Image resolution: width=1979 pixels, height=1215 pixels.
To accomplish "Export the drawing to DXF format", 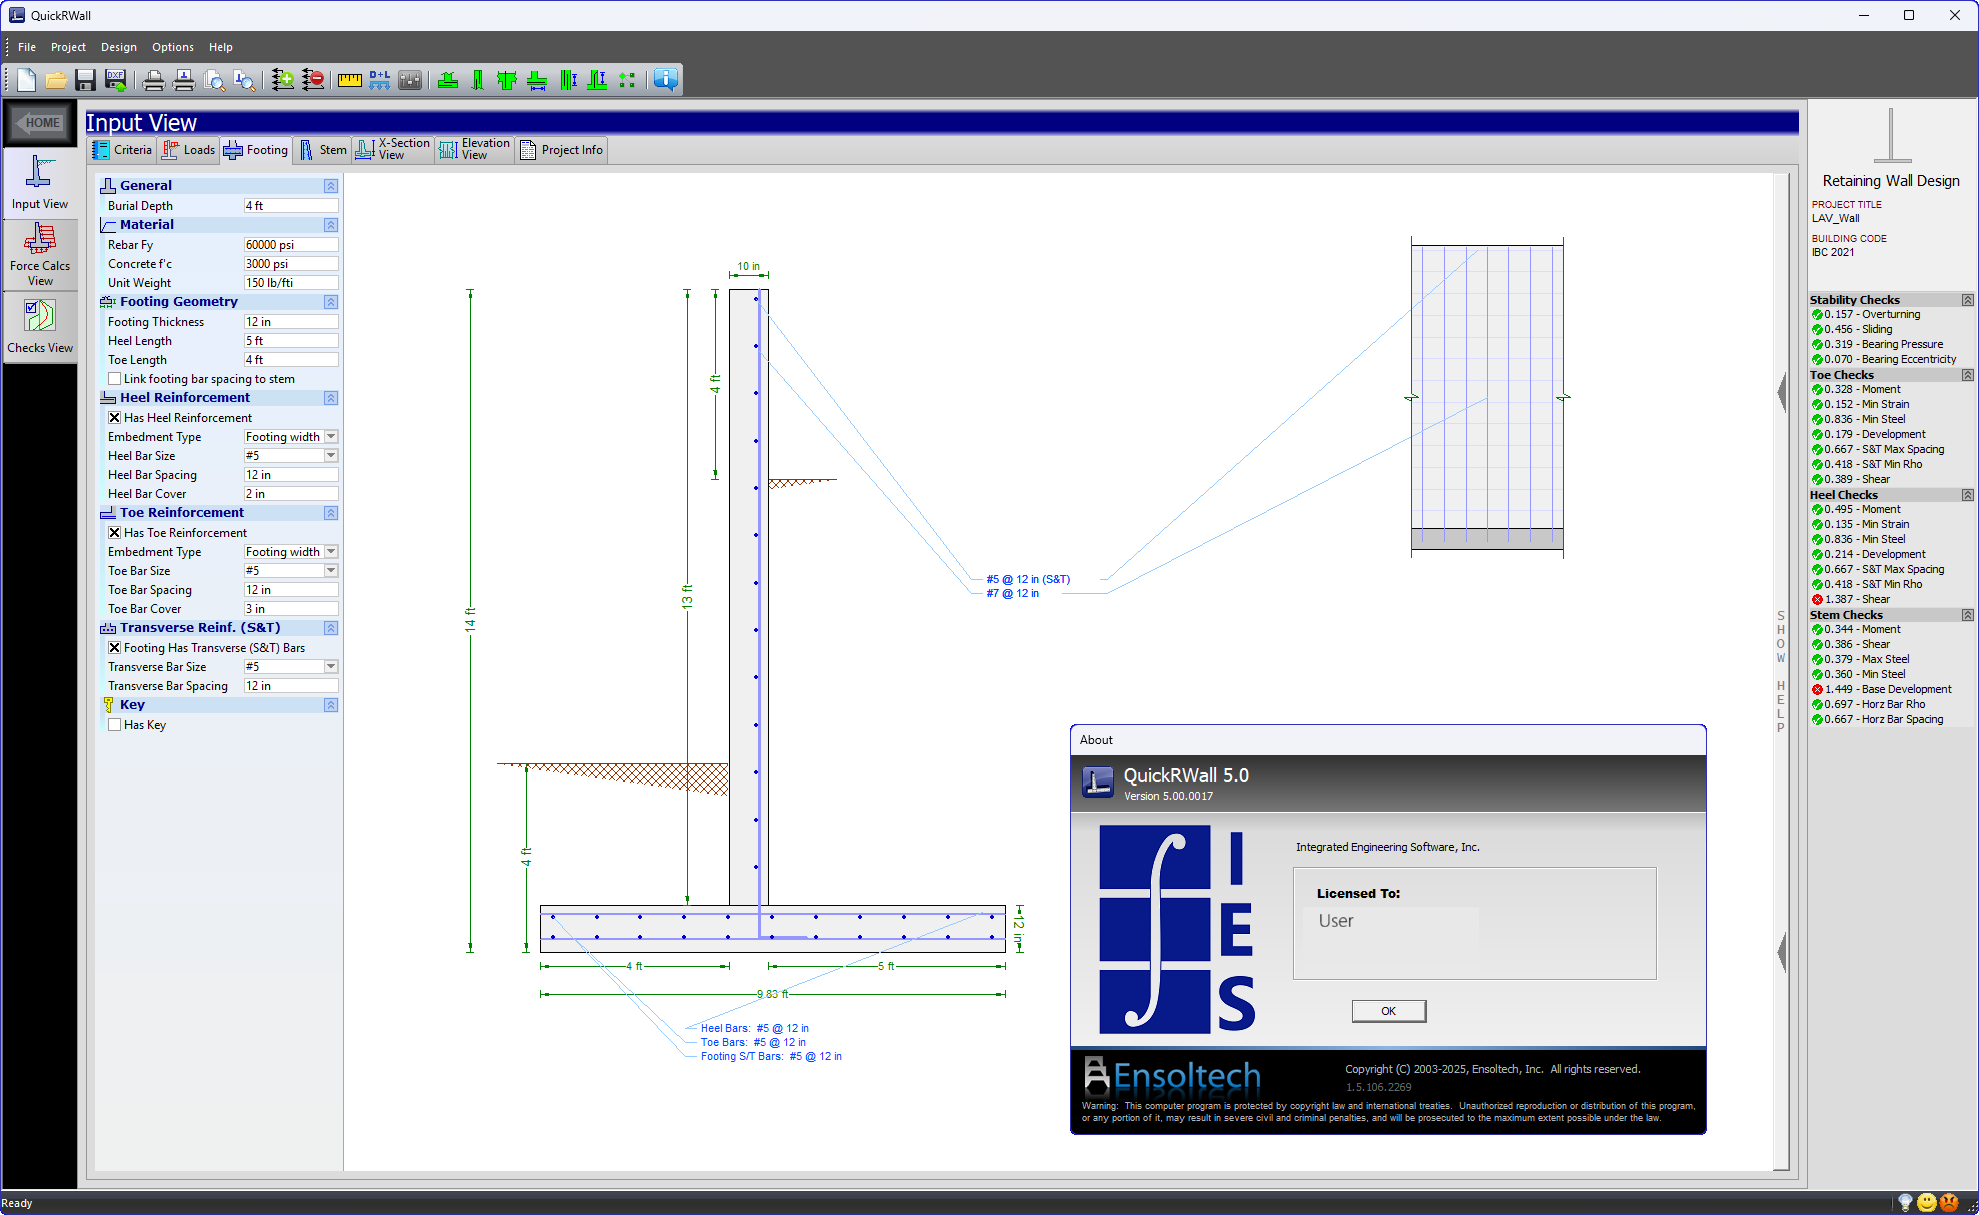I will pyautogui.click(x=115, y=80).
